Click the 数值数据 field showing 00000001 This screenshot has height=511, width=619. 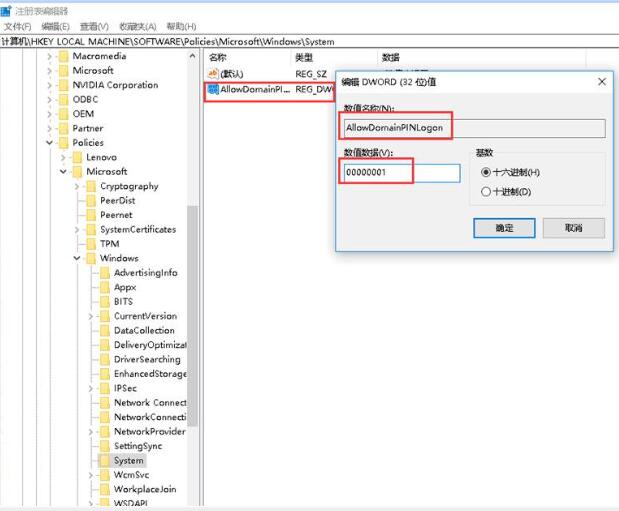[401, 173]
